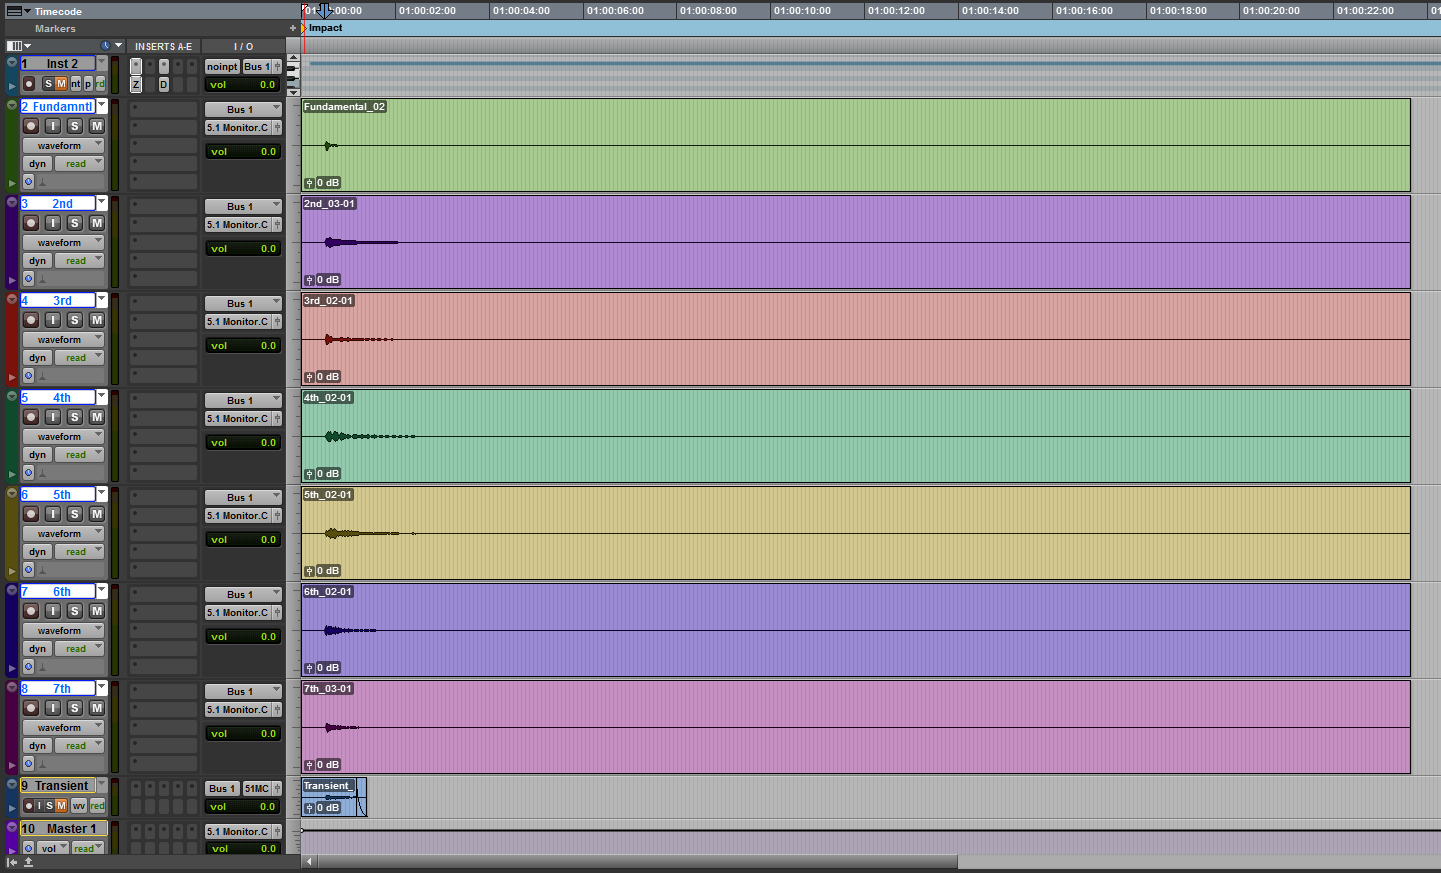Unmute the Inst 2 track

tap(61, 84)
